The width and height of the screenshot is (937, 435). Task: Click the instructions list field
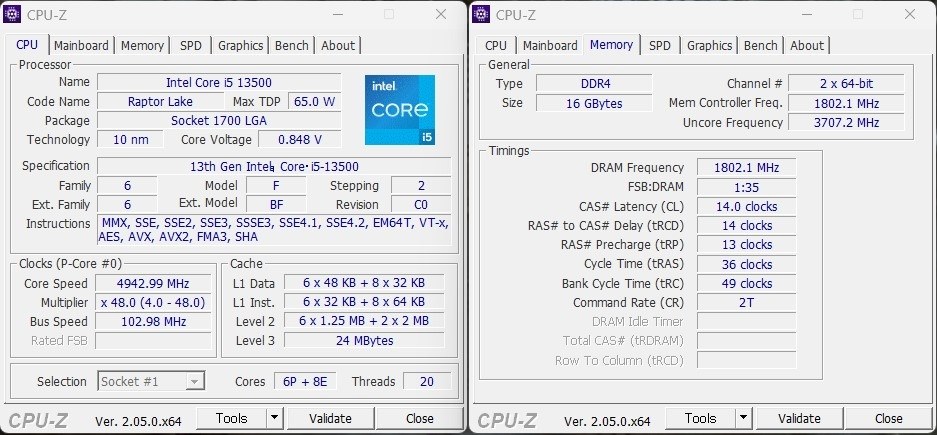coord(274,230)
